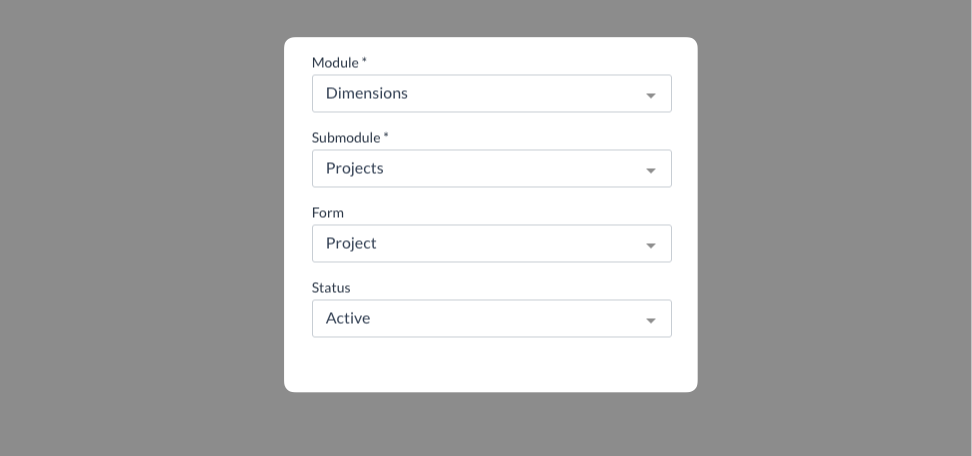Click the selected value text "Dimensions"
The height and width of the screenshot is (456, 972).
(367, 93)
